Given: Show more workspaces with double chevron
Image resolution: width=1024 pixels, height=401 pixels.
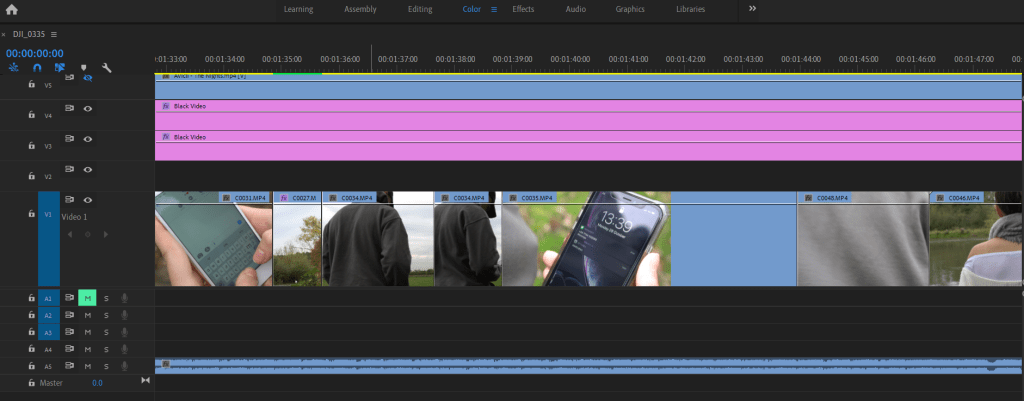Looking at the screenshot, I should [x=752, y=8].
